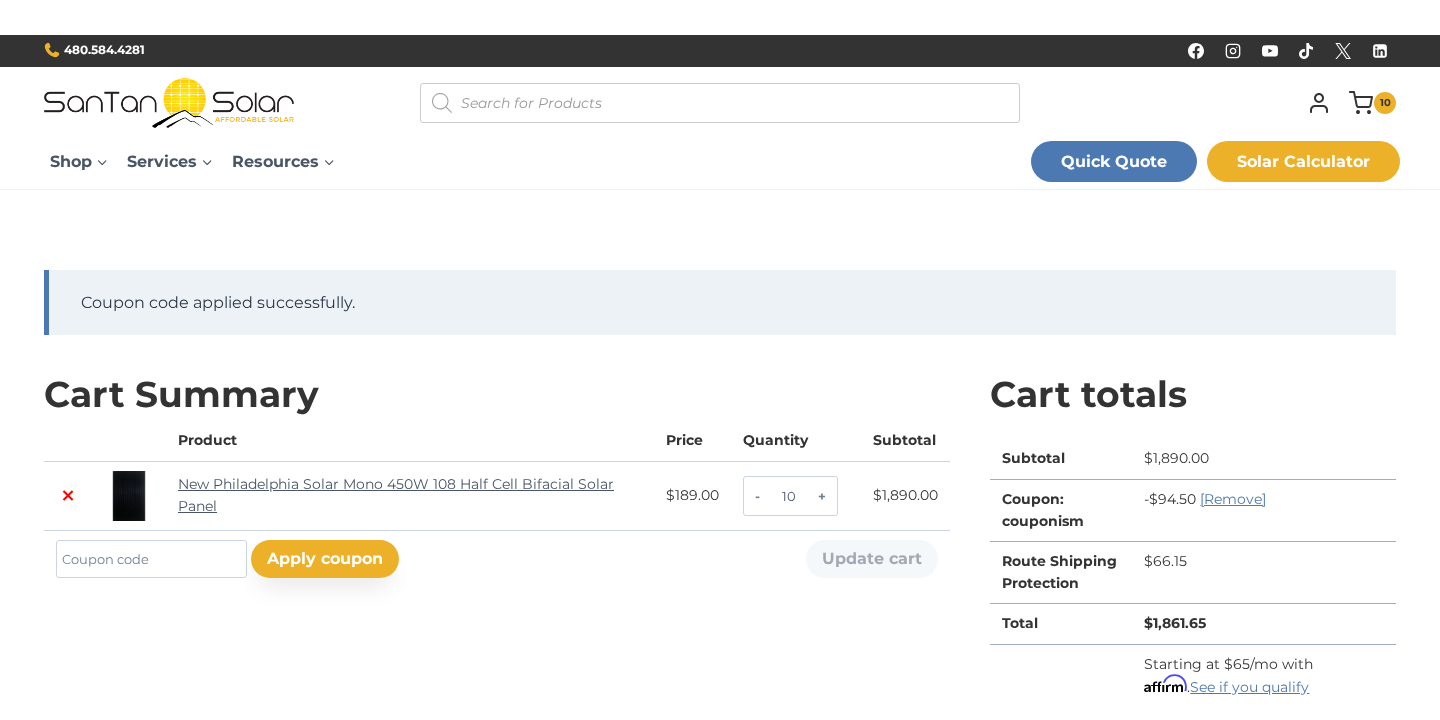The height and width of the screenshot is (720, 1440).
Task: Open the Instagram social icon
Action: point(1233,51)
